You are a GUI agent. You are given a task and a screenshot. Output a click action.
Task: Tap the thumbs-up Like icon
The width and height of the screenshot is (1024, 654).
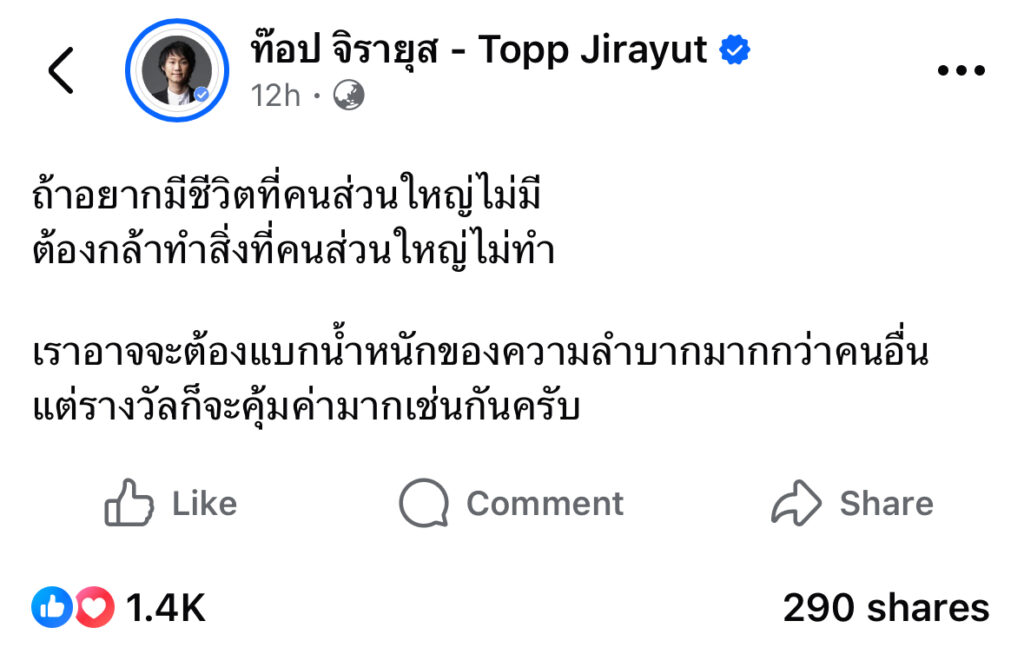pos(129,502)
